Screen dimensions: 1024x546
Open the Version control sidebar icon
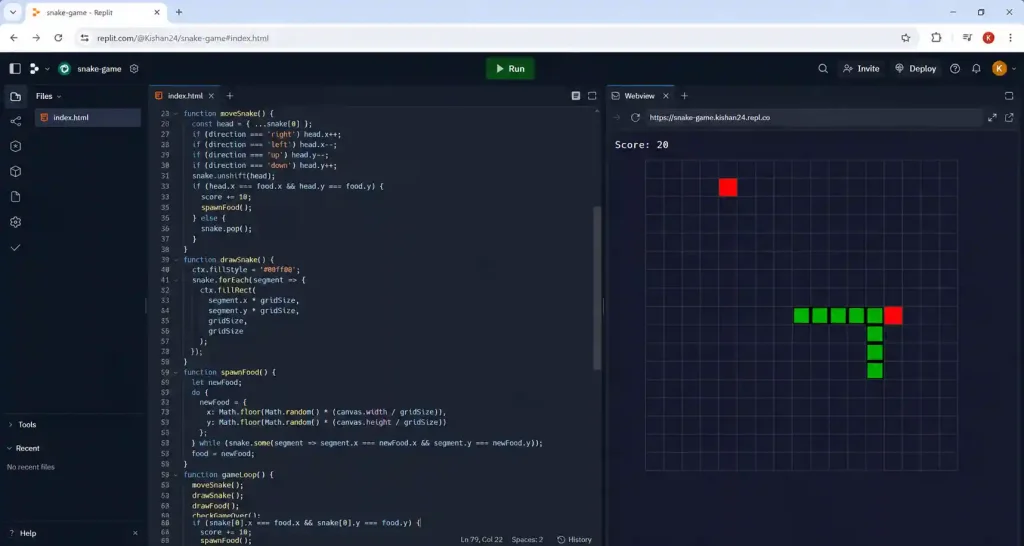pyautogui.click(x=16, y=121)
